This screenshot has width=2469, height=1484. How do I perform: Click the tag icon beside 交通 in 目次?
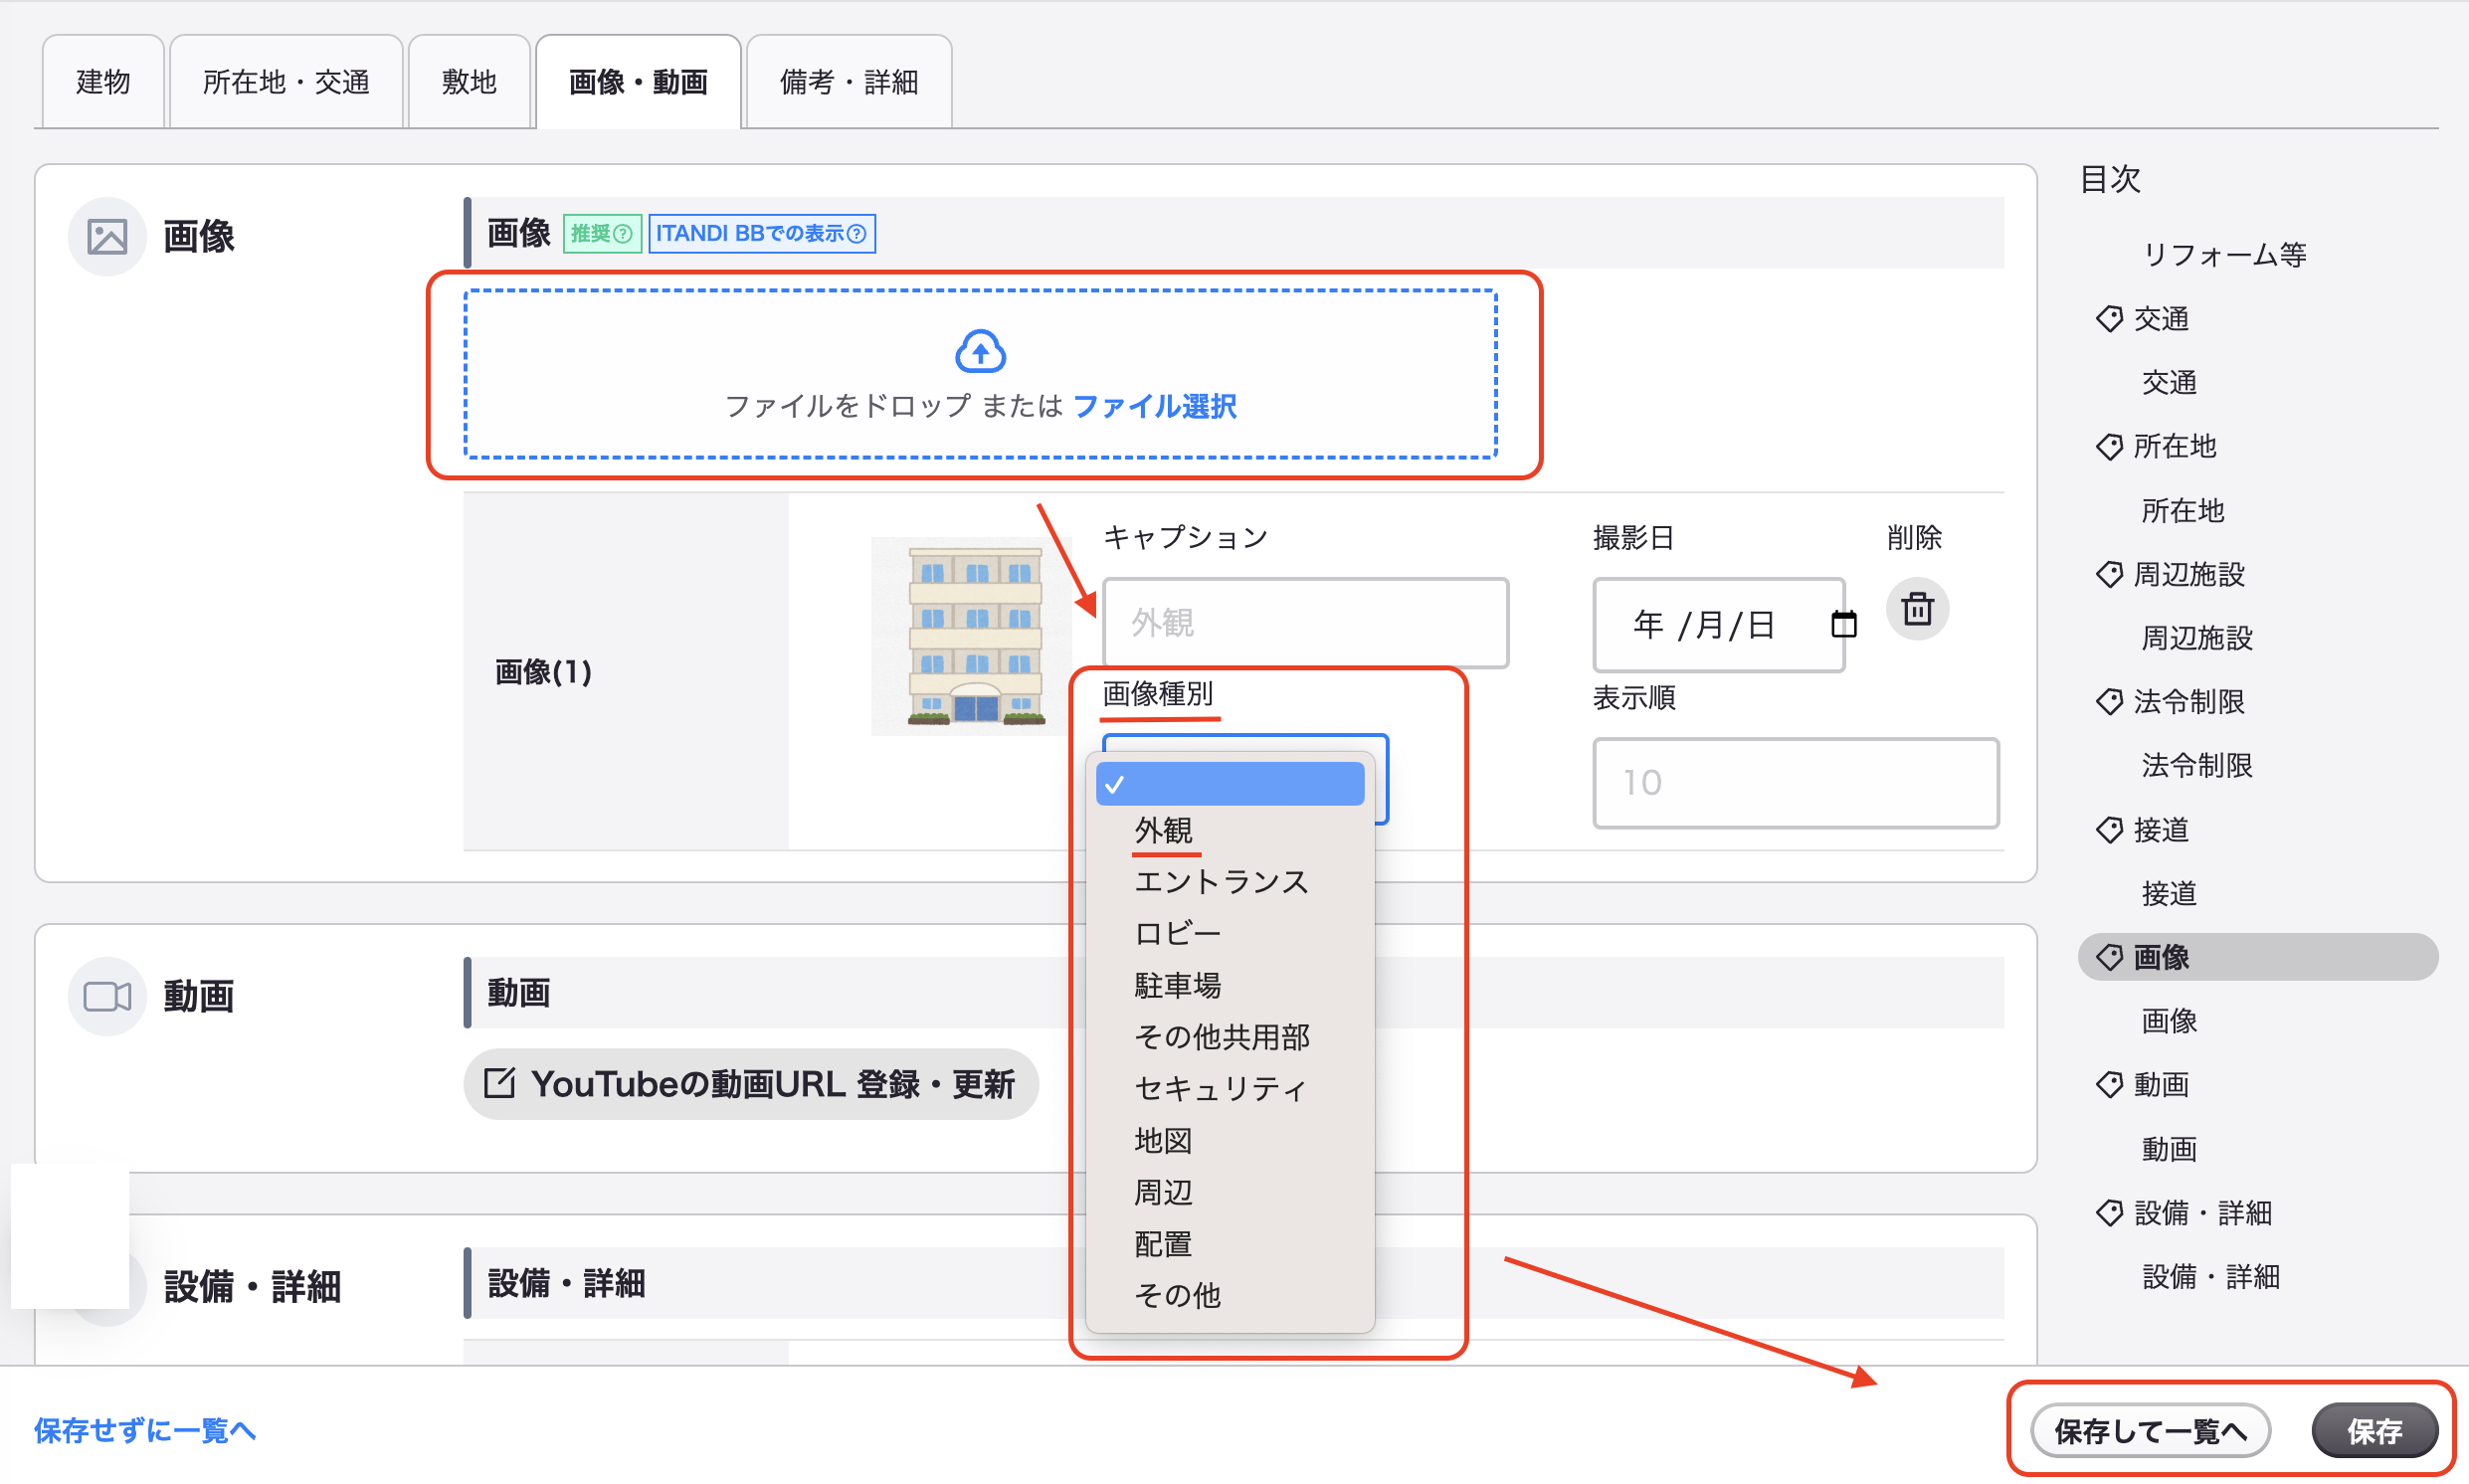coord(2108,319)
